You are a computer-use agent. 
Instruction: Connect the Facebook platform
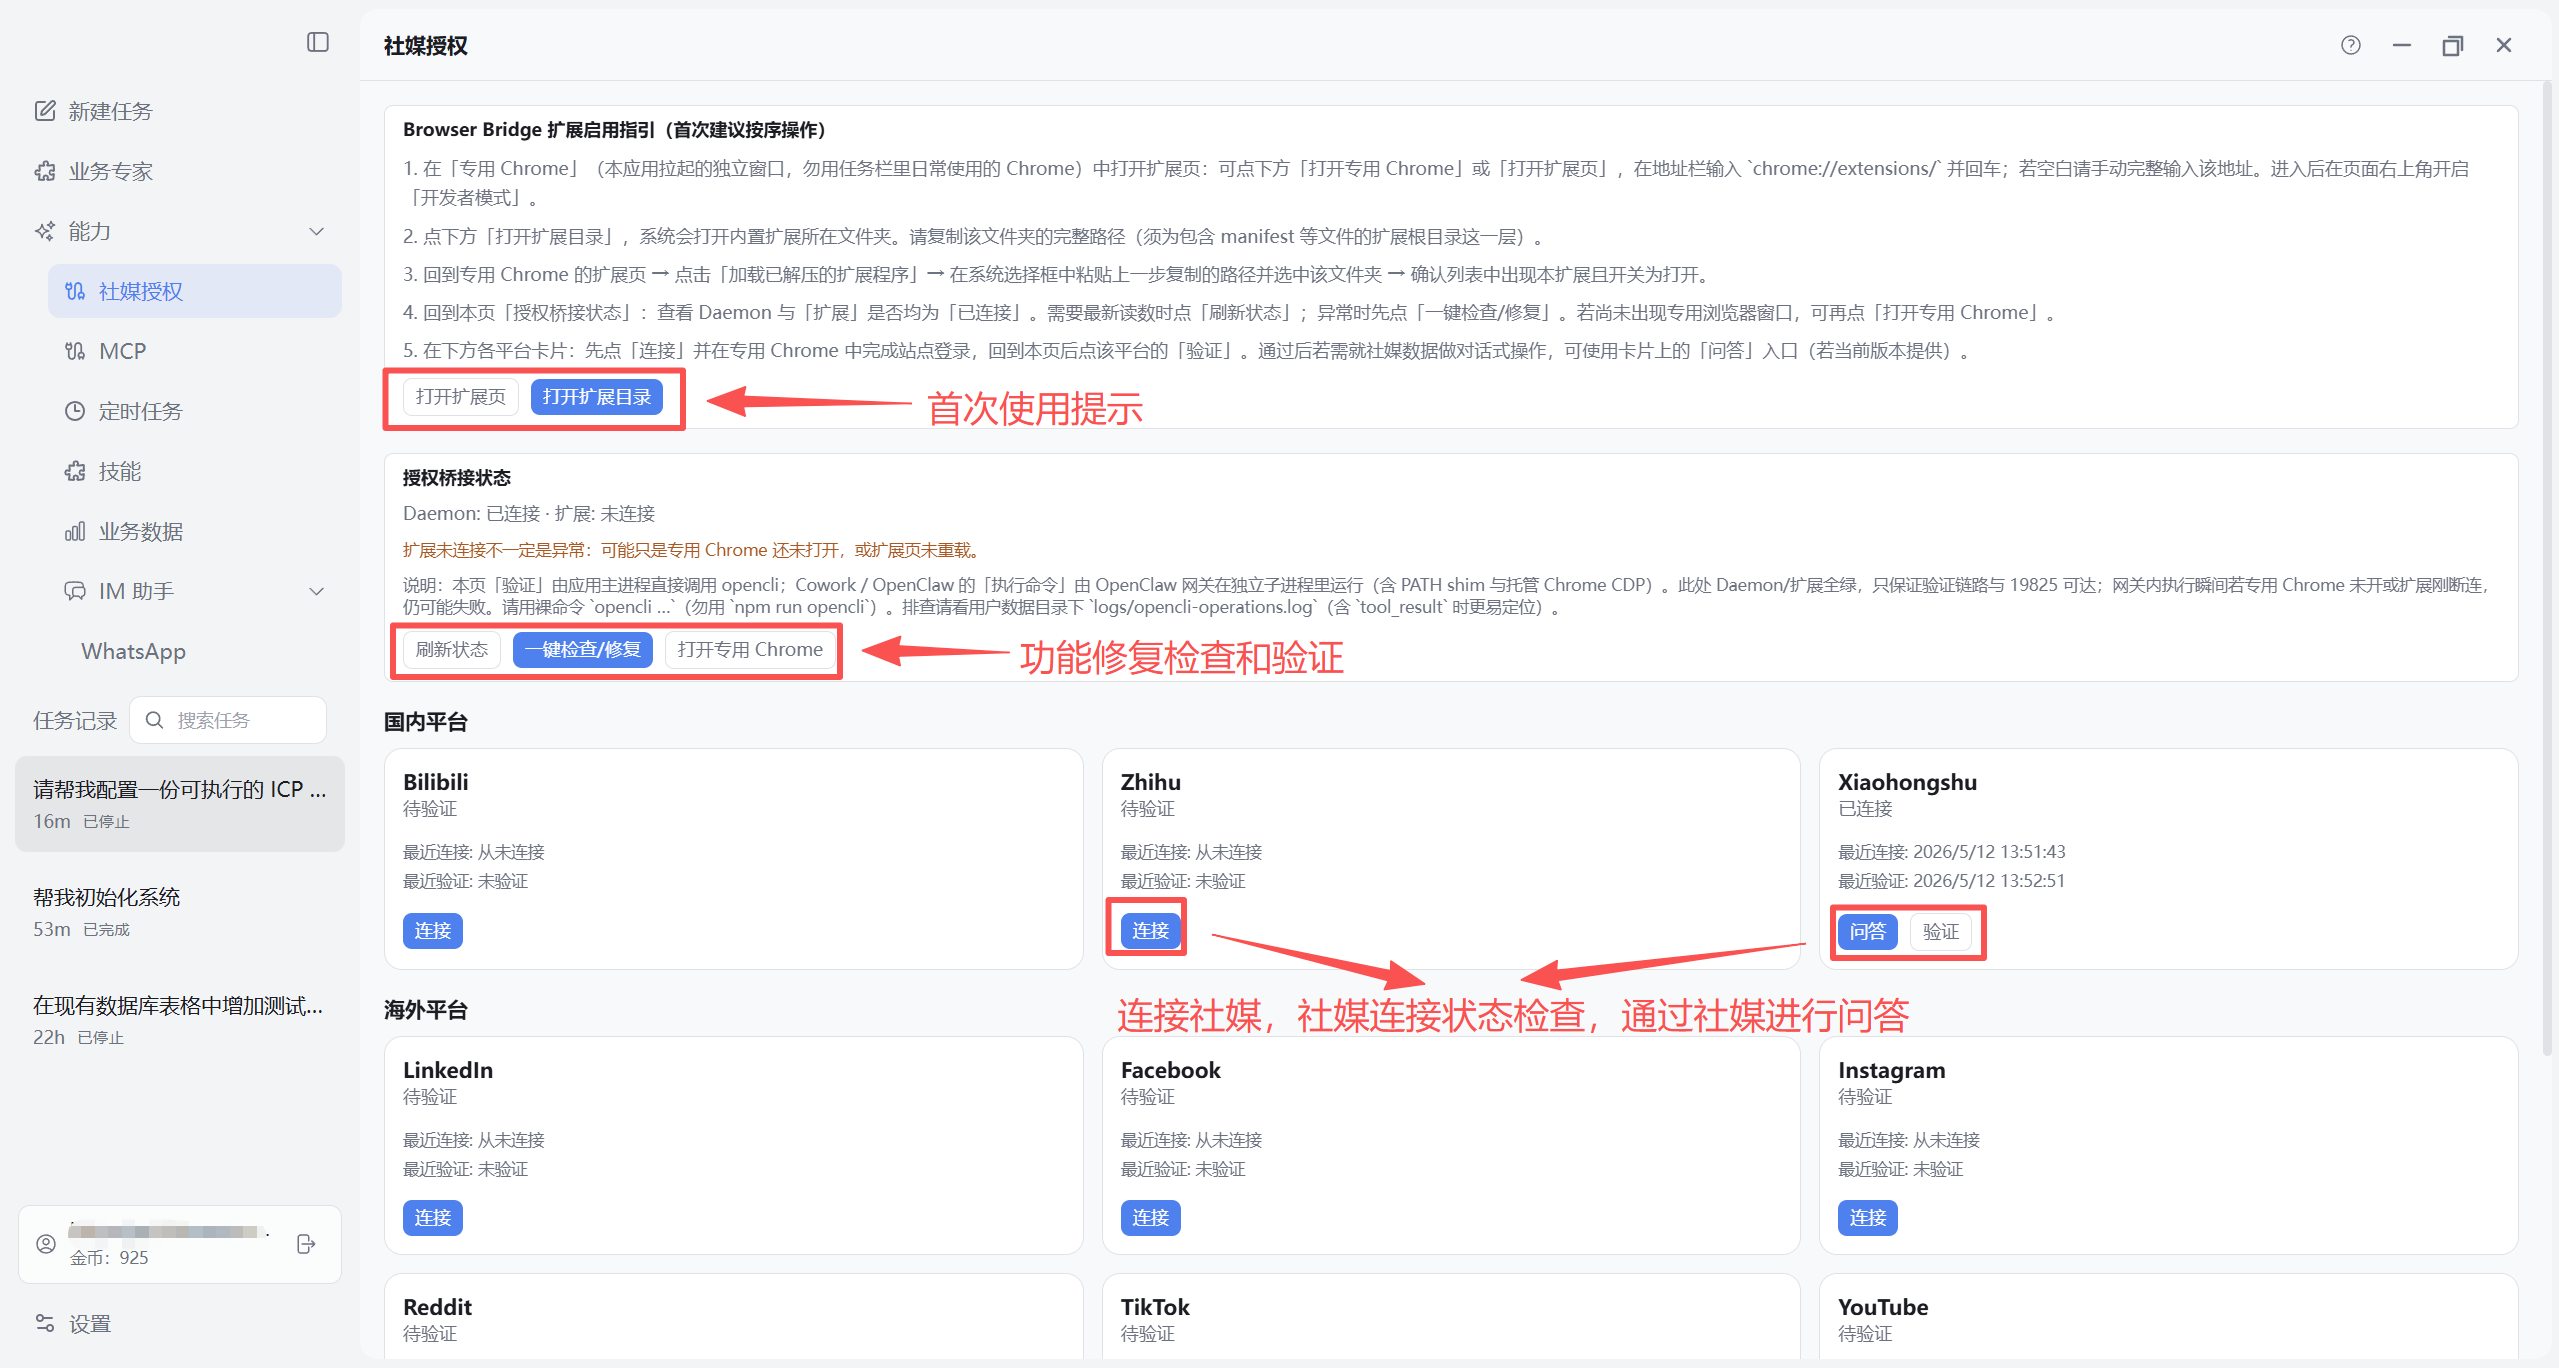click(1151, 1218)
